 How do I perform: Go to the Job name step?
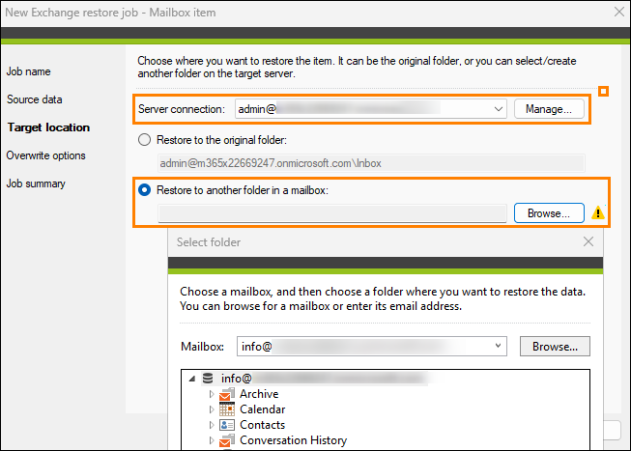click(29, 72)
